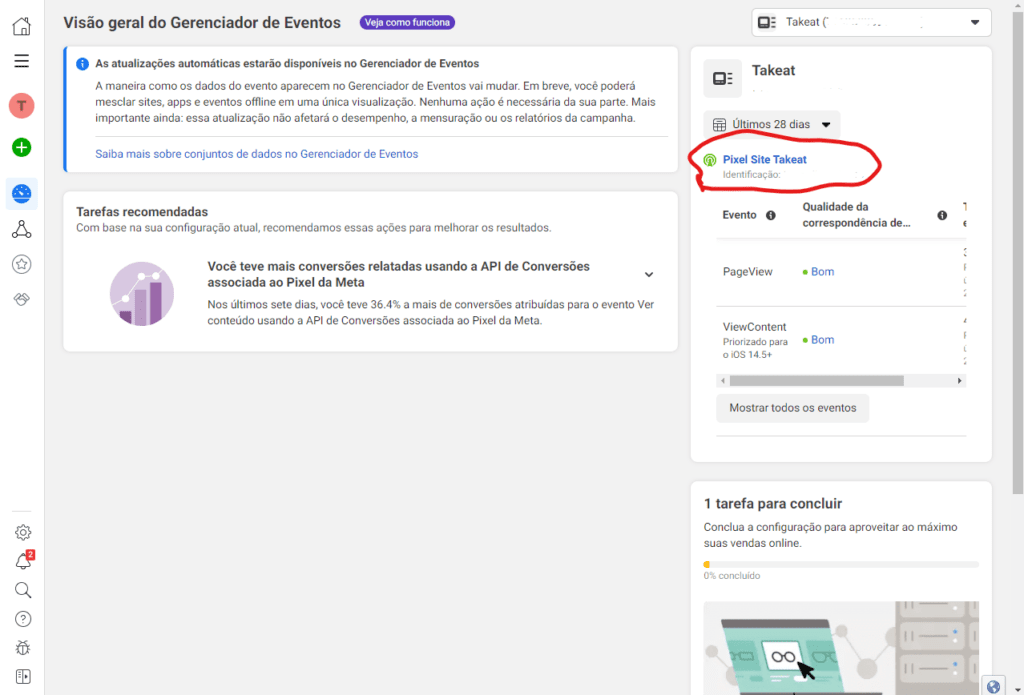Image resolution: width=1024 pixels, height=695 pixels.
Task: Click Mostrar todos os eventos button
Action: (x=792, y=408)
